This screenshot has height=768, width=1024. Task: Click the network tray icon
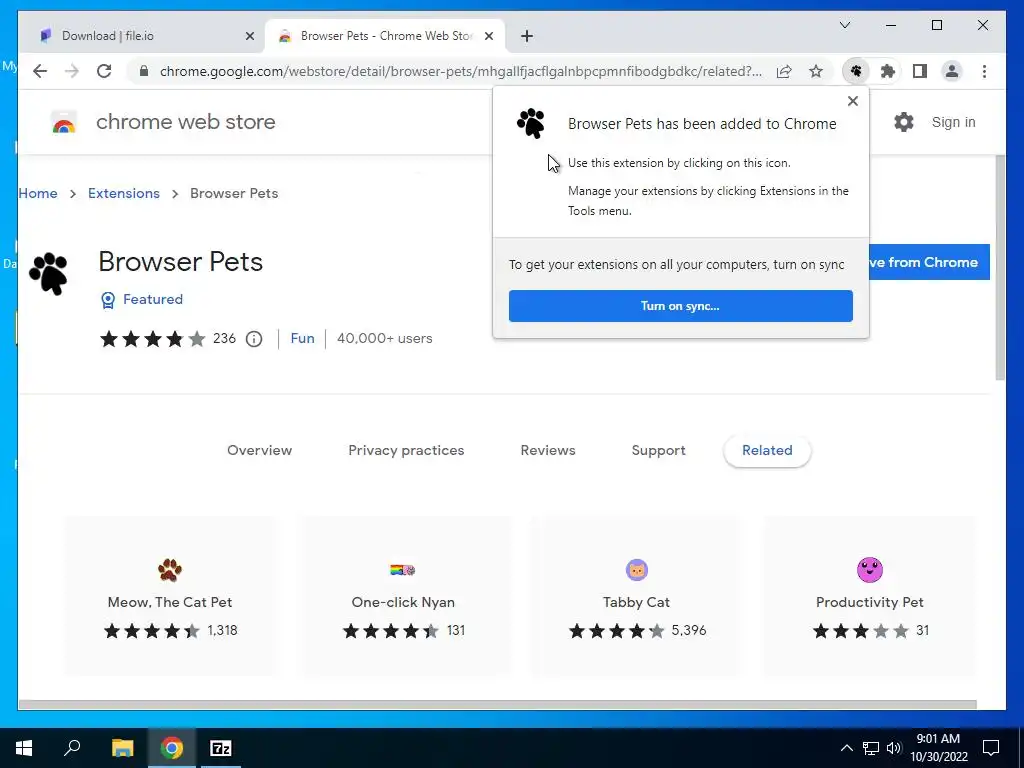871,748
